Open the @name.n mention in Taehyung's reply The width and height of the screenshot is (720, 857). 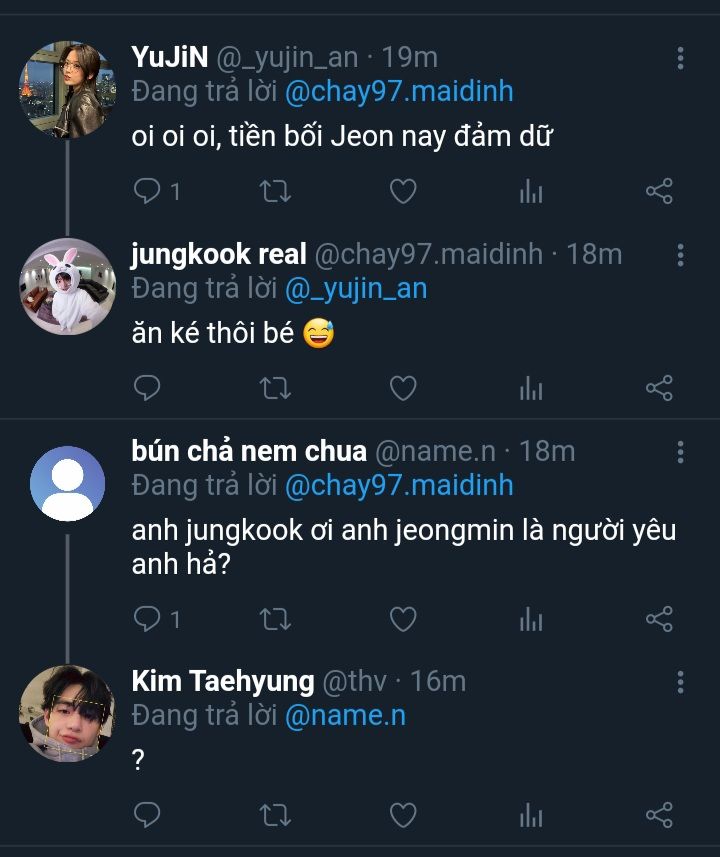click(x=345, y=715)
